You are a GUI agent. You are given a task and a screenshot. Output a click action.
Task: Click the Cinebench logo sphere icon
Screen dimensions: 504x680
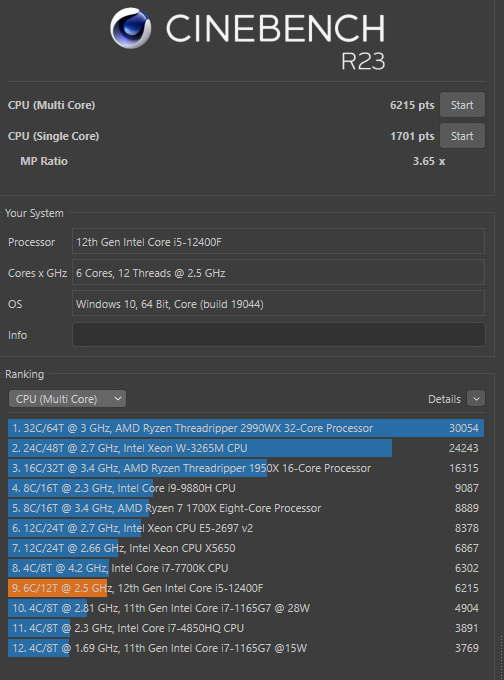[130, 28]
